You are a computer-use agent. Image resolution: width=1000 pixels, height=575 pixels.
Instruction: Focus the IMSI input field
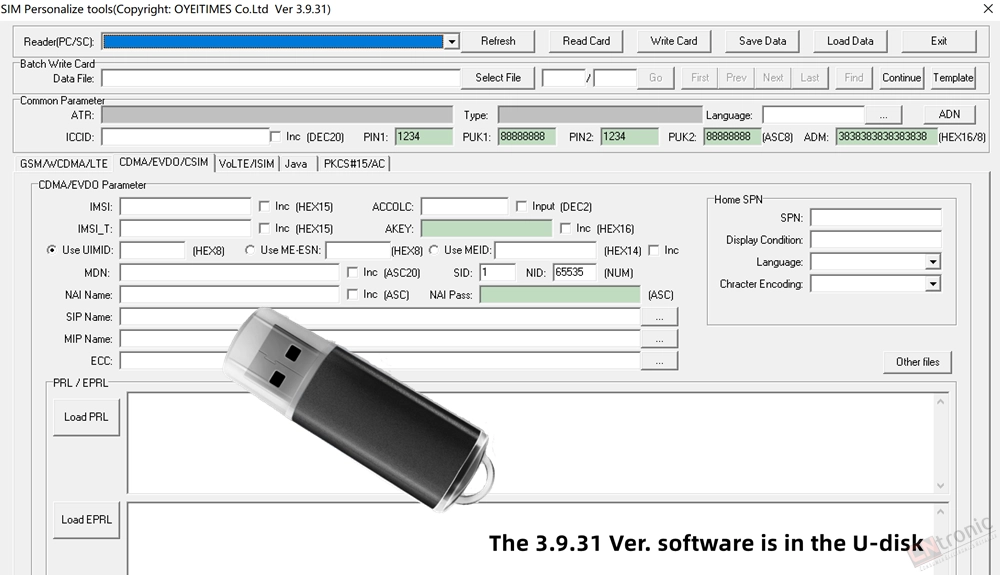(x=185, y=207)
